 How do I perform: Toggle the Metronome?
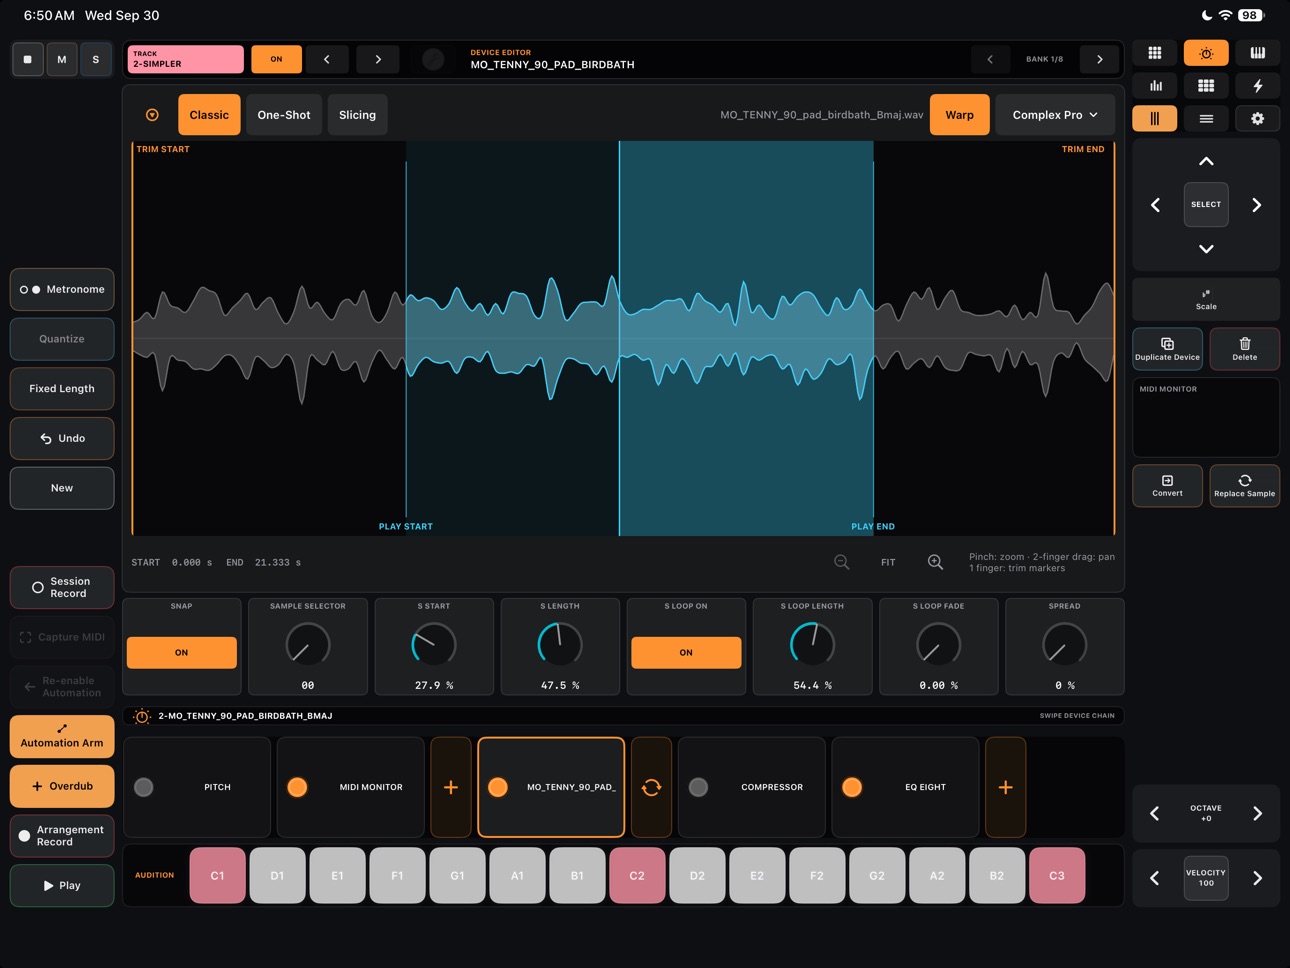[62, 289]
